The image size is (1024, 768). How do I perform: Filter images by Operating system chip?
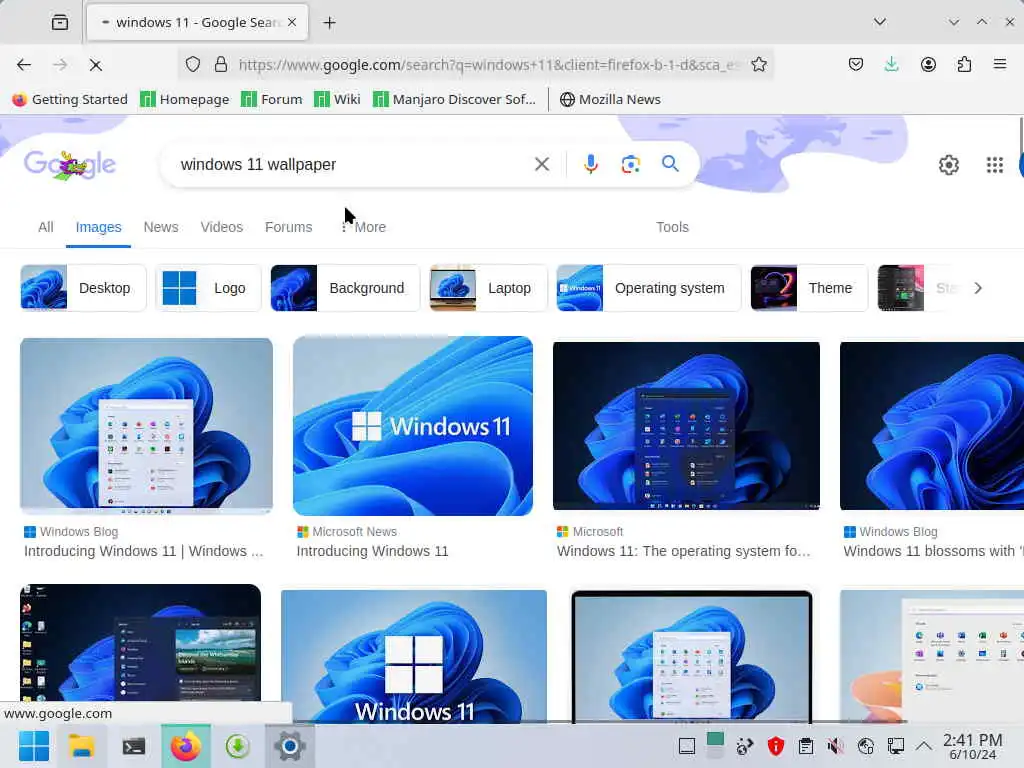click(648, 288)
